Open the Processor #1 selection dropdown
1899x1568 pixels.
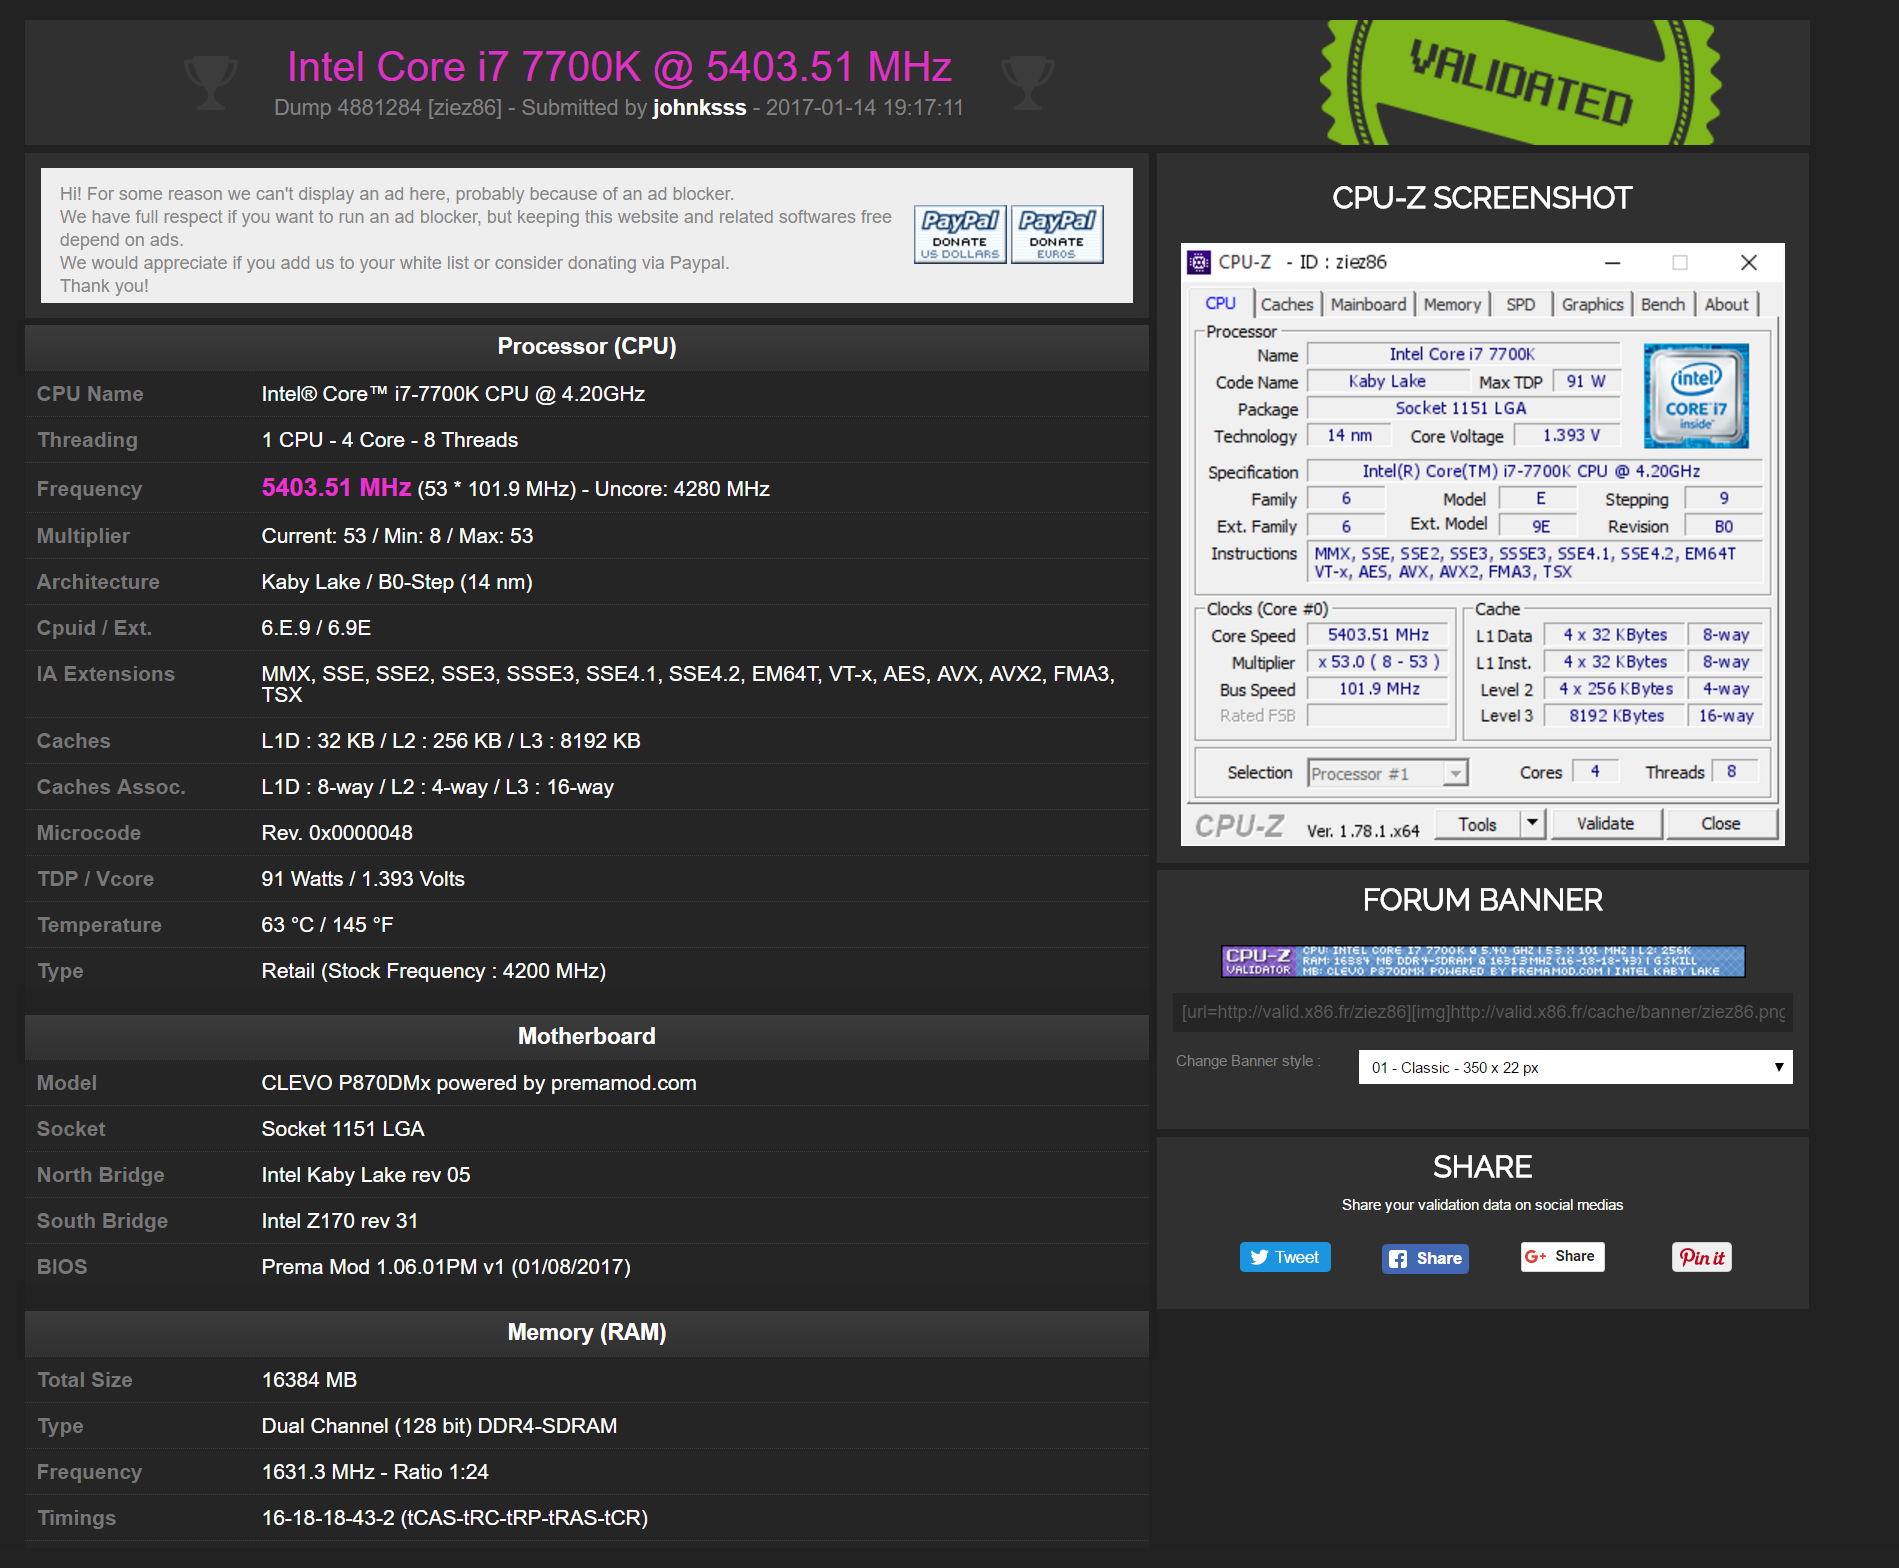click(x=1387, y=773)
